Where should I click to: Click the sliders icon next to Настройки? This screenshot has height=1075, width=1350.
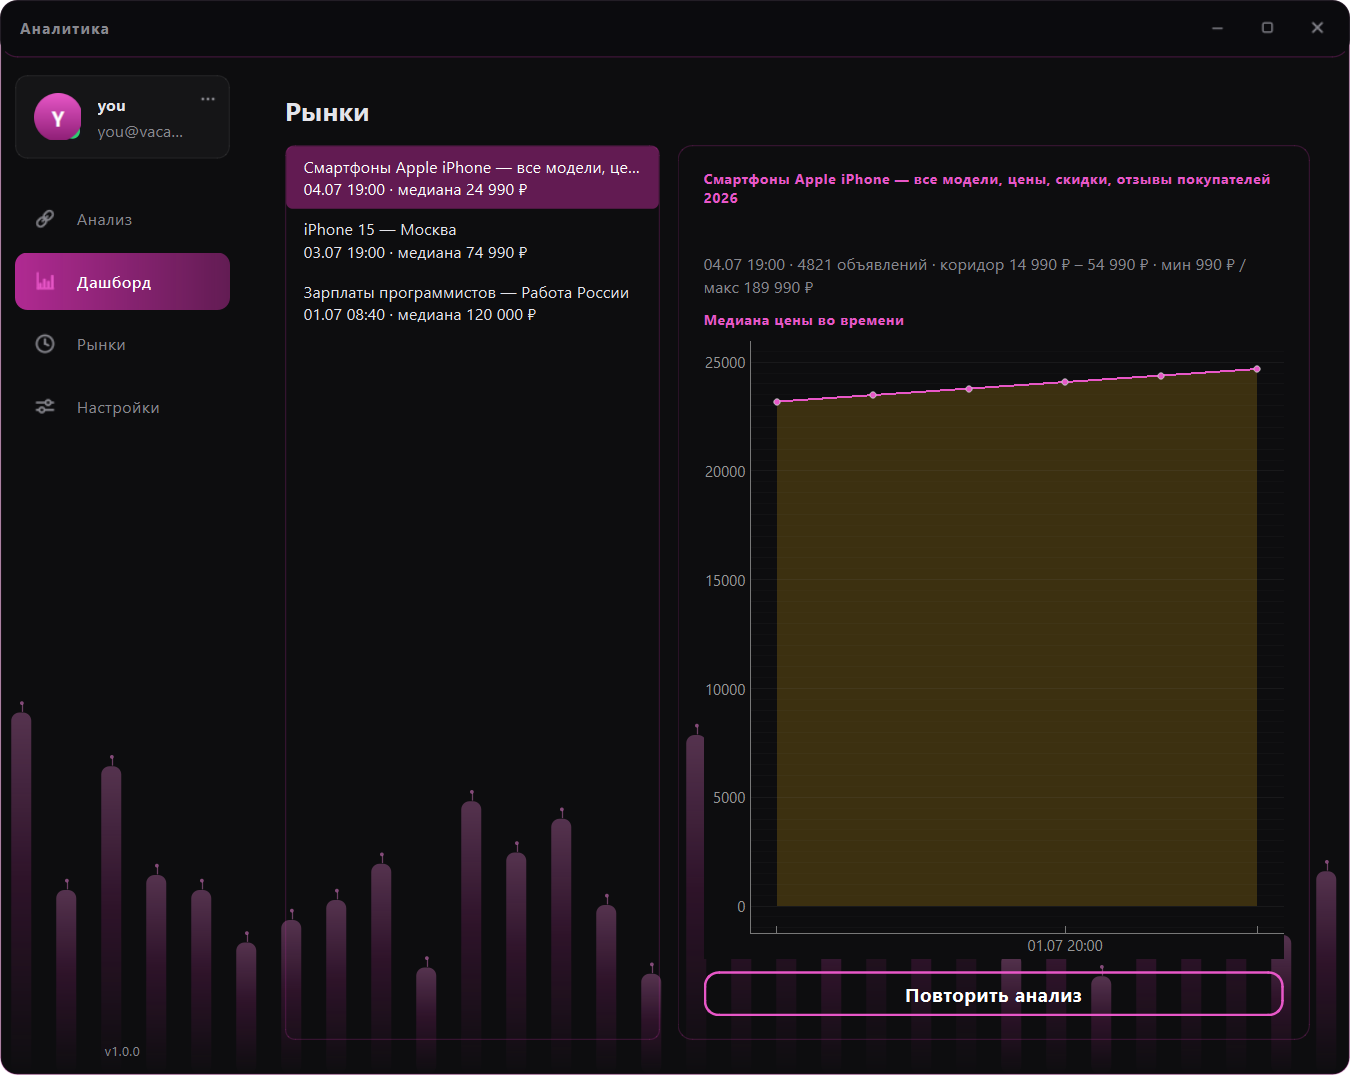(x=45, y=407)
